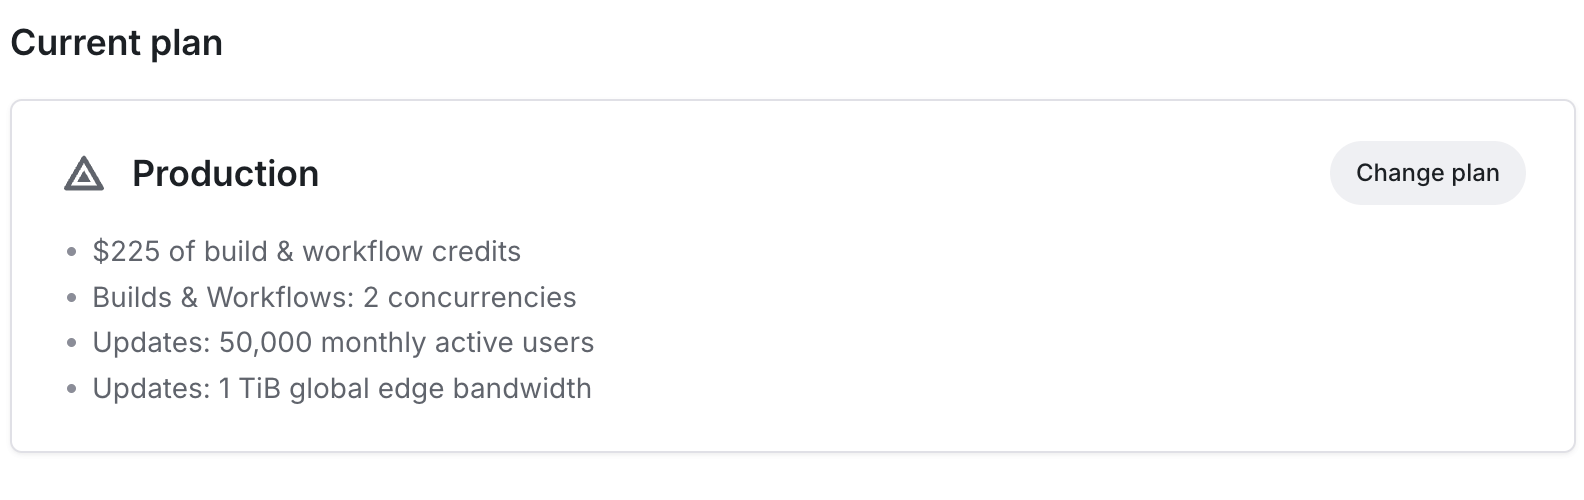The image size is (1584, 500).
Task: Click the 50,000 monthly active users line
Action: pos(343,343)
